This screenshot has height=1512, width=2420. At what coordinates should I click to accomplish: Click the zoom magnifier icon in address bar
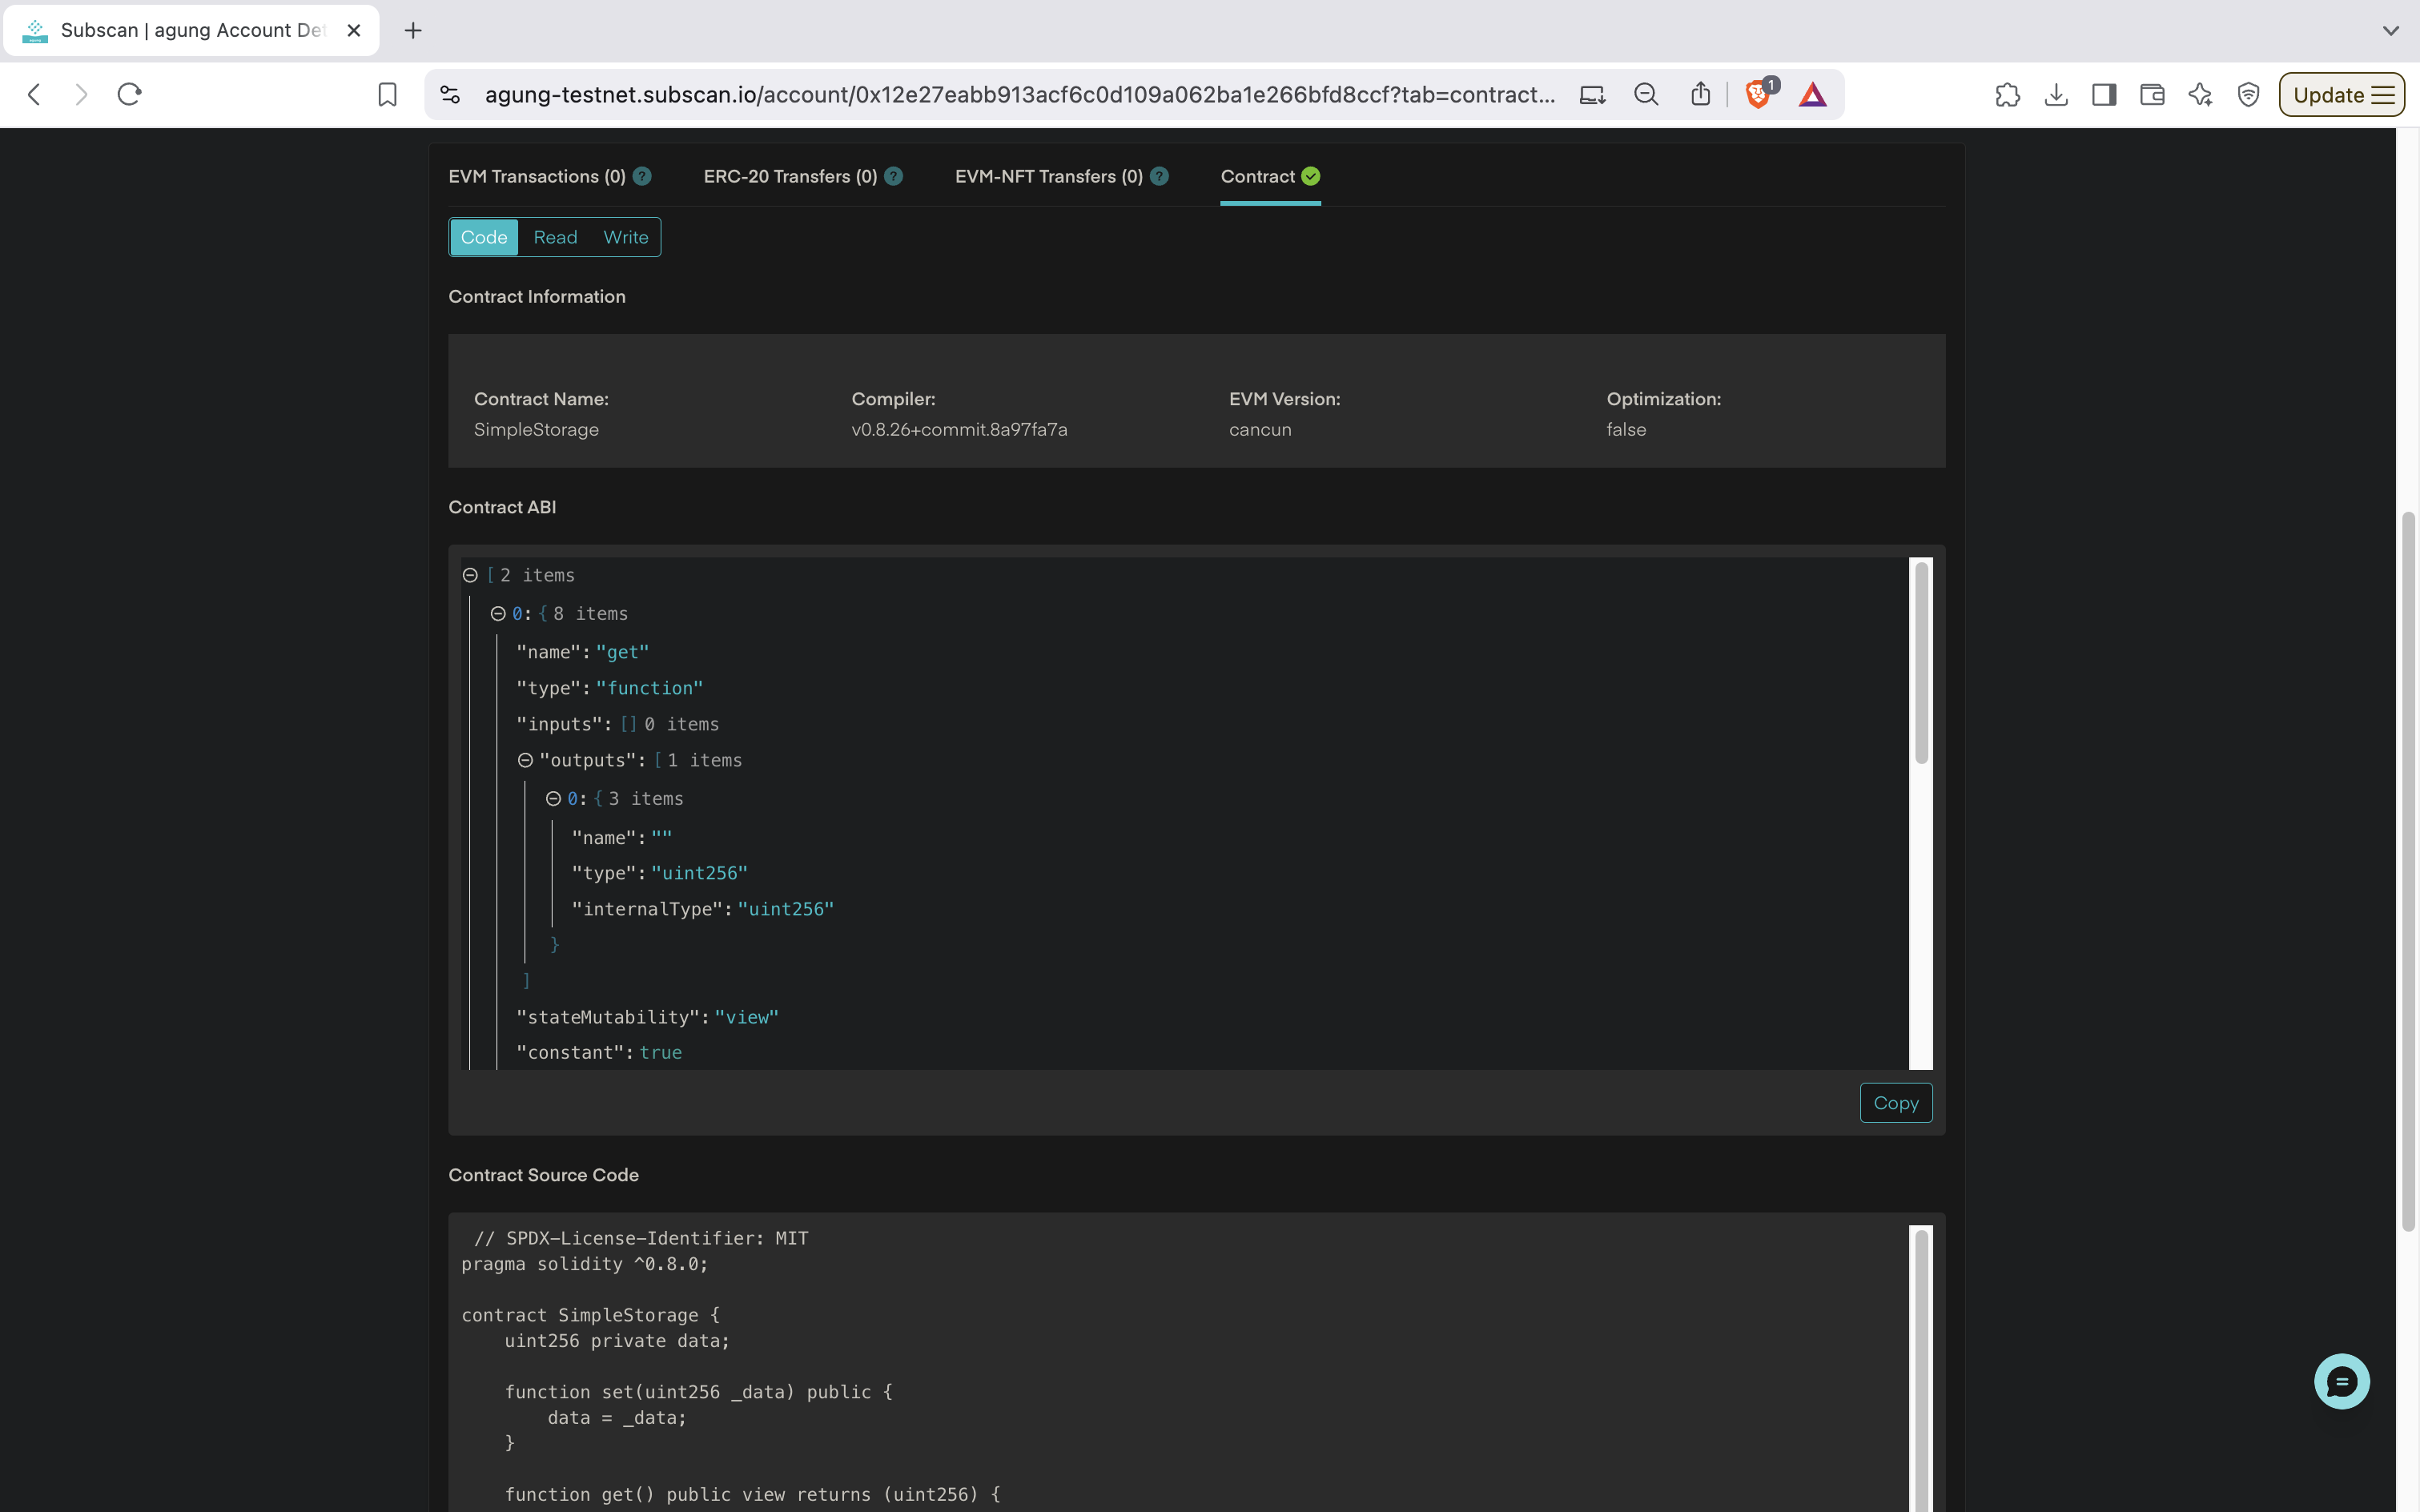[x=1646, y=95]
